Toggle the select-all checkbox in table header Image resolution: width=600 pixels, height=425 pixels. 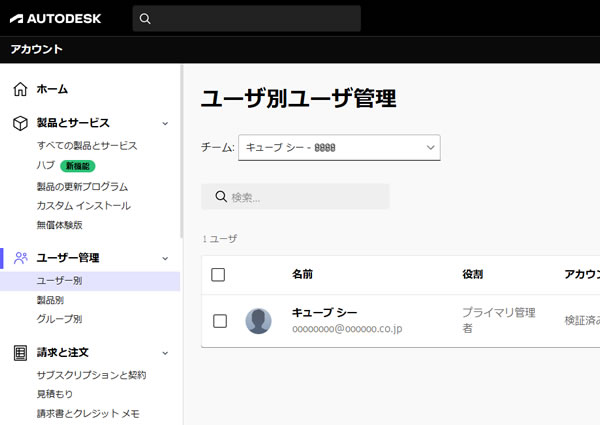click(x=218, y=275)
